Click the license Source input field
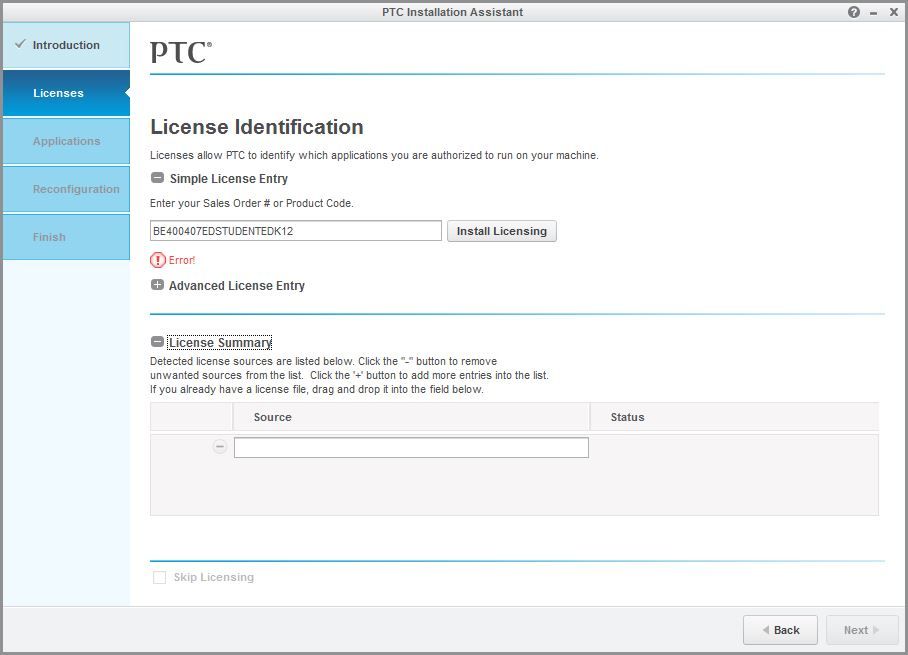Screen dimensions: 908x655 point(411,448)
